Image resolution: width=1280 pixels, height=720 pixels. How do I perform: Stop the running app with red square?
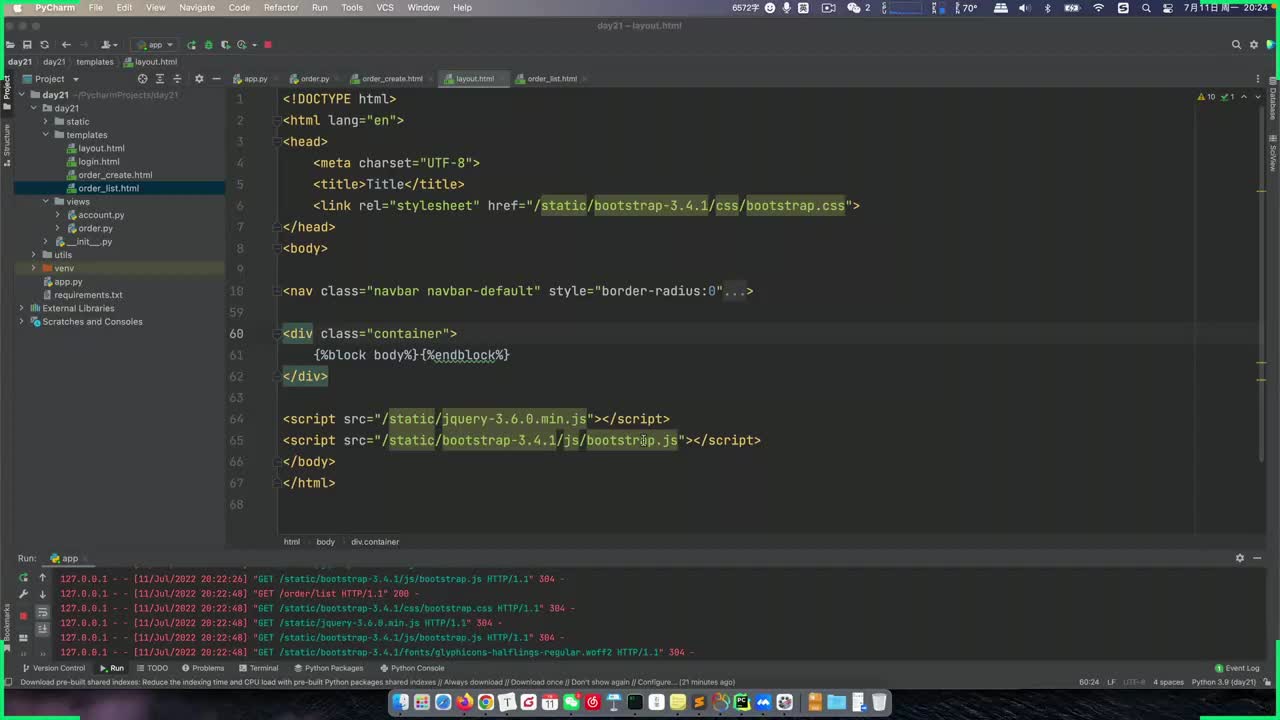coord(268,45)
